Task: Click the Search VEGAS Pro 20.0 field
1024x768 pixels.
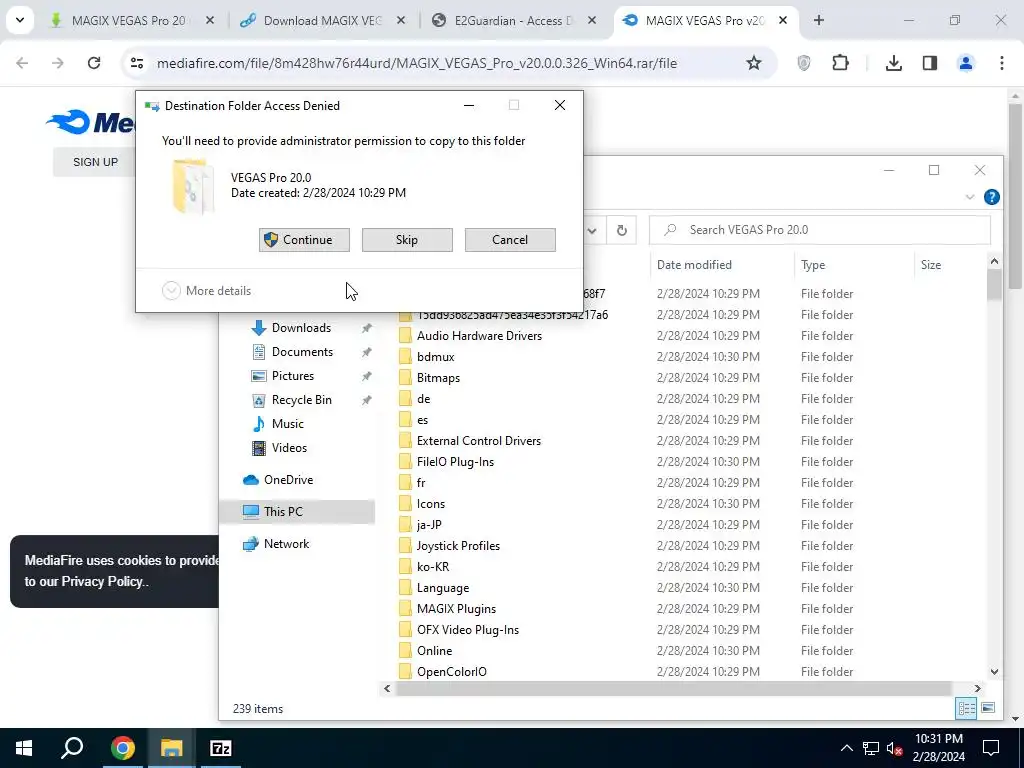Action: 820,230
